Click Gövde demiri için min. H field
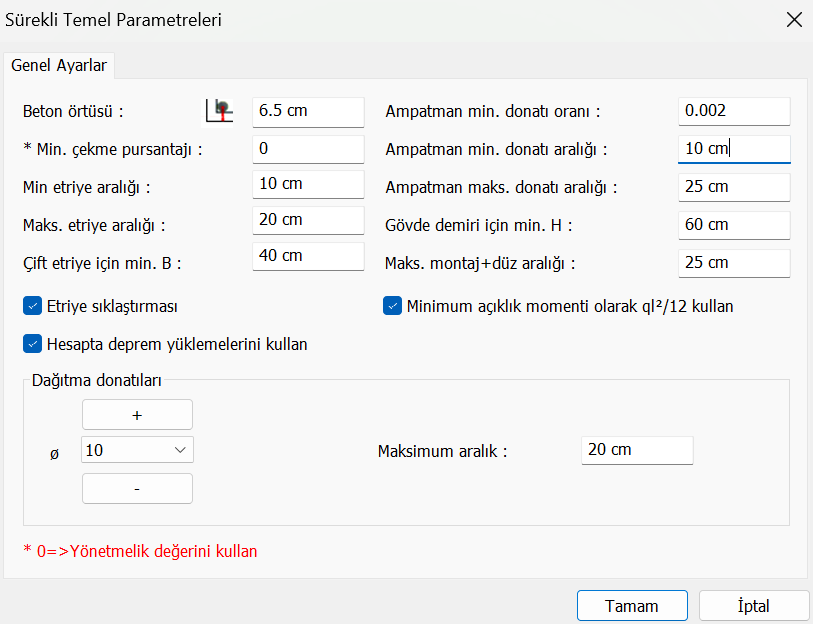The image size is (813, 624). (x=734, y=225)
